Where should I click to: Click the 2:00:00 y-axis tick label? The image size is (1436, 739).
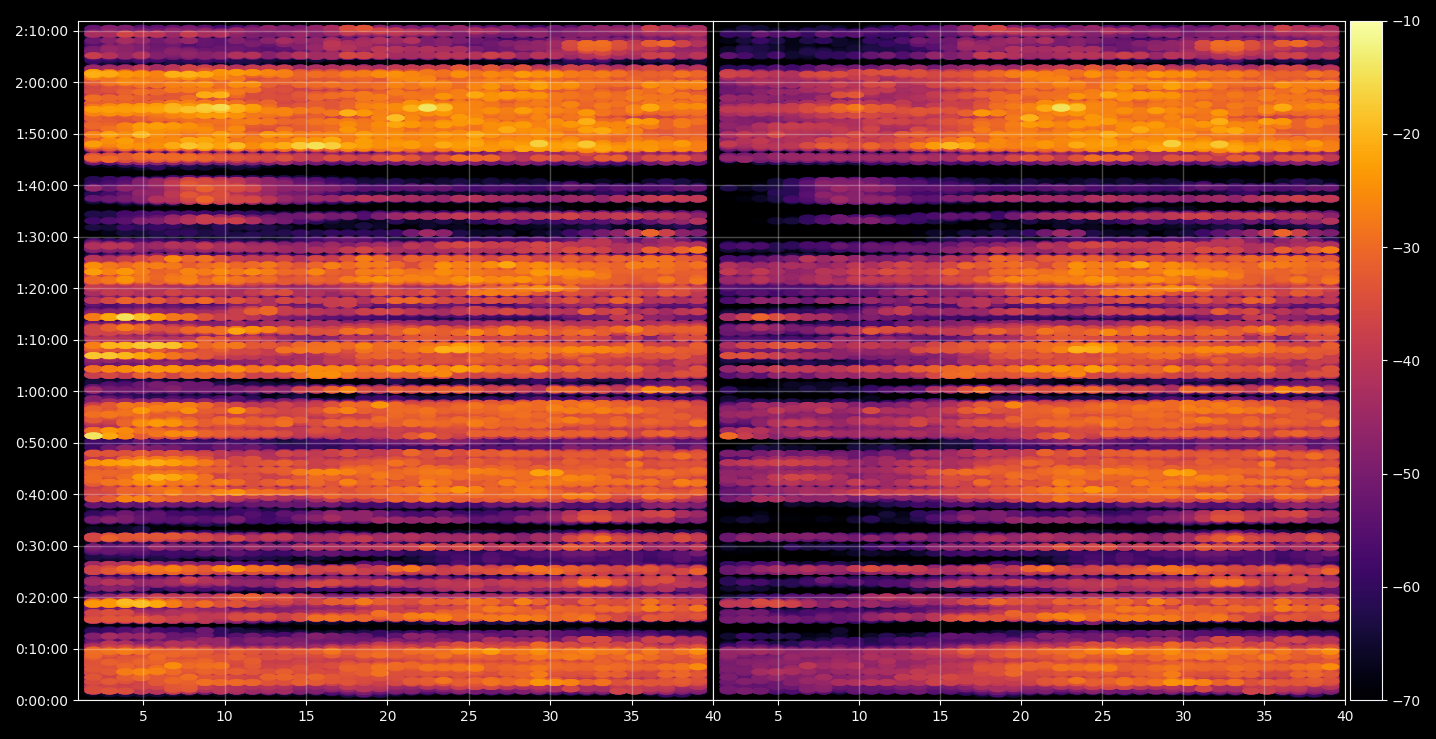[x=41, y=82]
